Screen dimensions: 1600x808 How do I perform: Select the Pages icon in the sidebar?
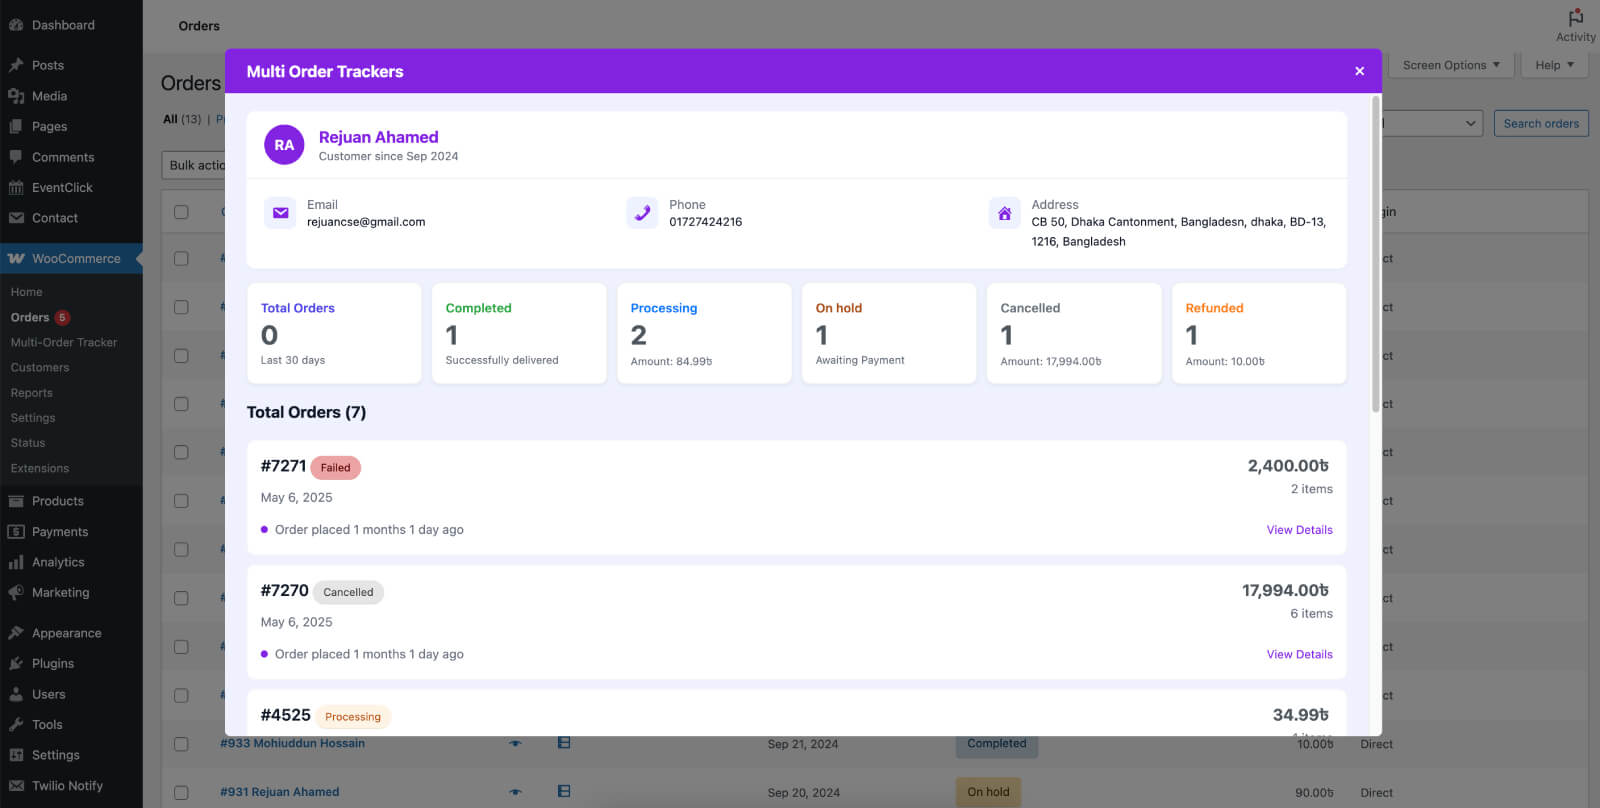coord(16,127)
